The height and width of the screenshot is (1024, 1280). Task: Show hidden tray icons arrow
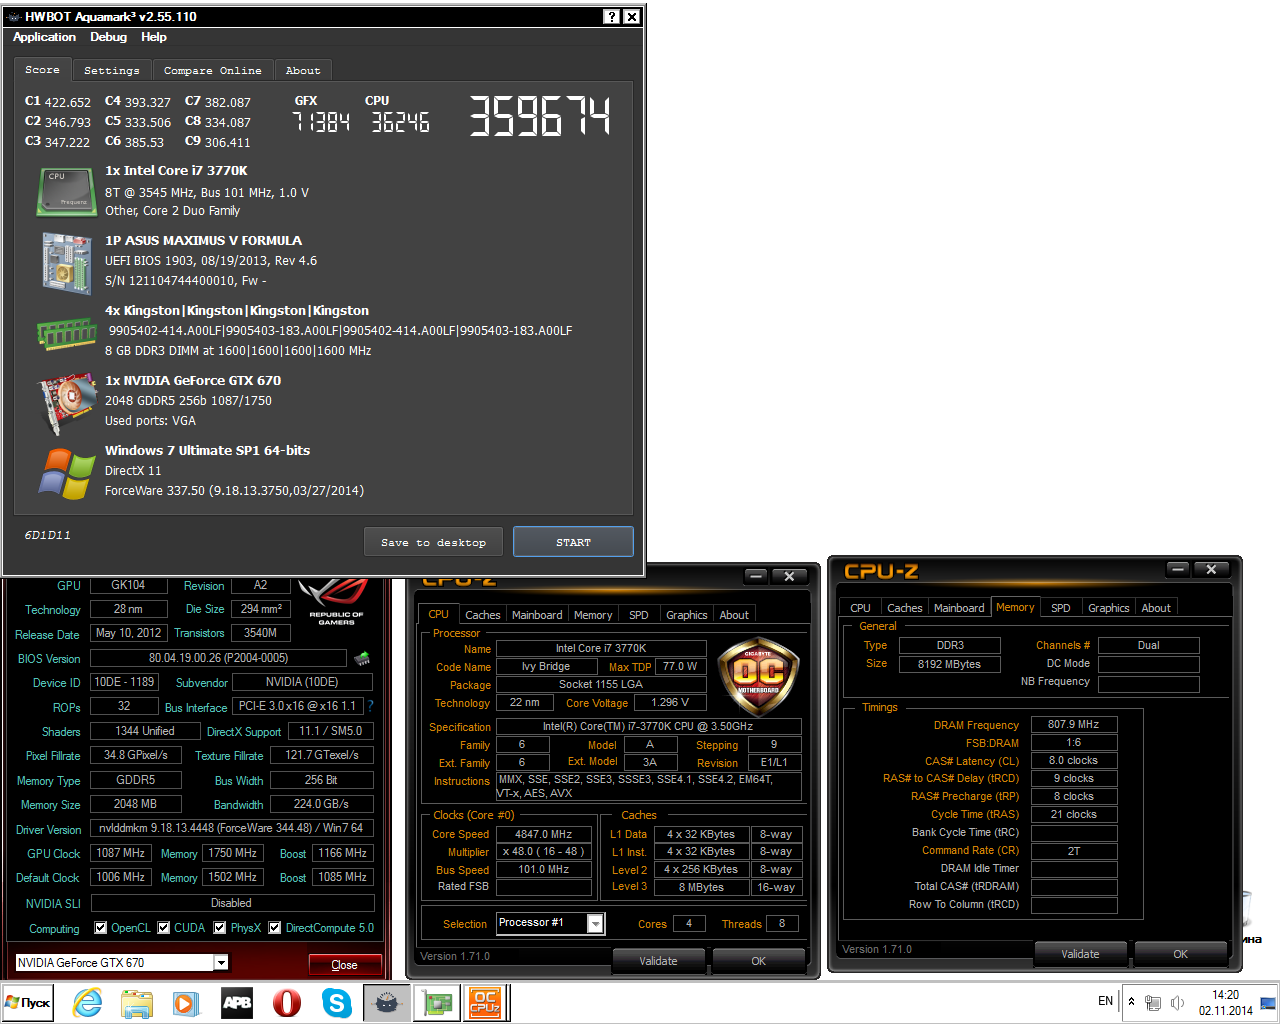tap(1131, 1001)
